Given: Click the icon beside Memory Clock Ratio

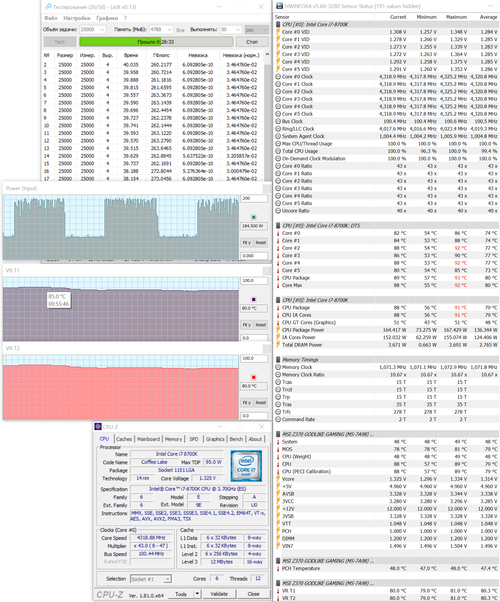Looking at the screenshot, I should (278, 374).
